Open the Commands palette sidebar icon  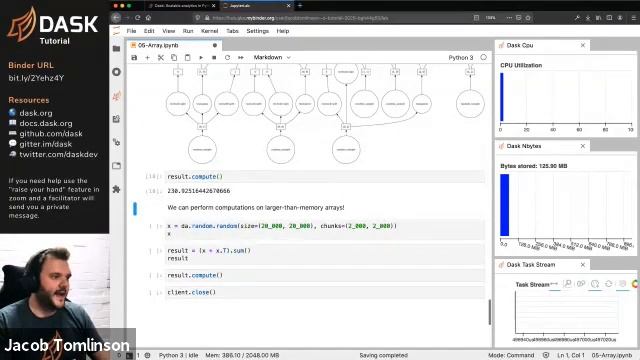coord(116,119)
